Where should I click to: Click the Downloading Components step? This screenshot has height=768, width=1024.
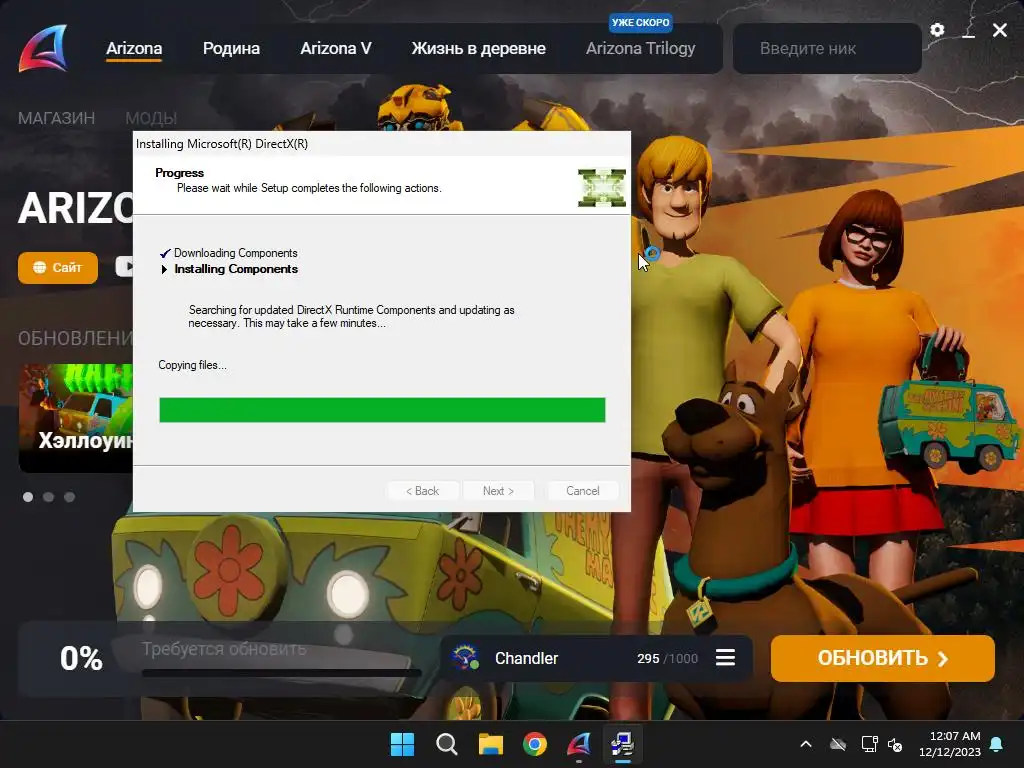[x=236, y=253]
